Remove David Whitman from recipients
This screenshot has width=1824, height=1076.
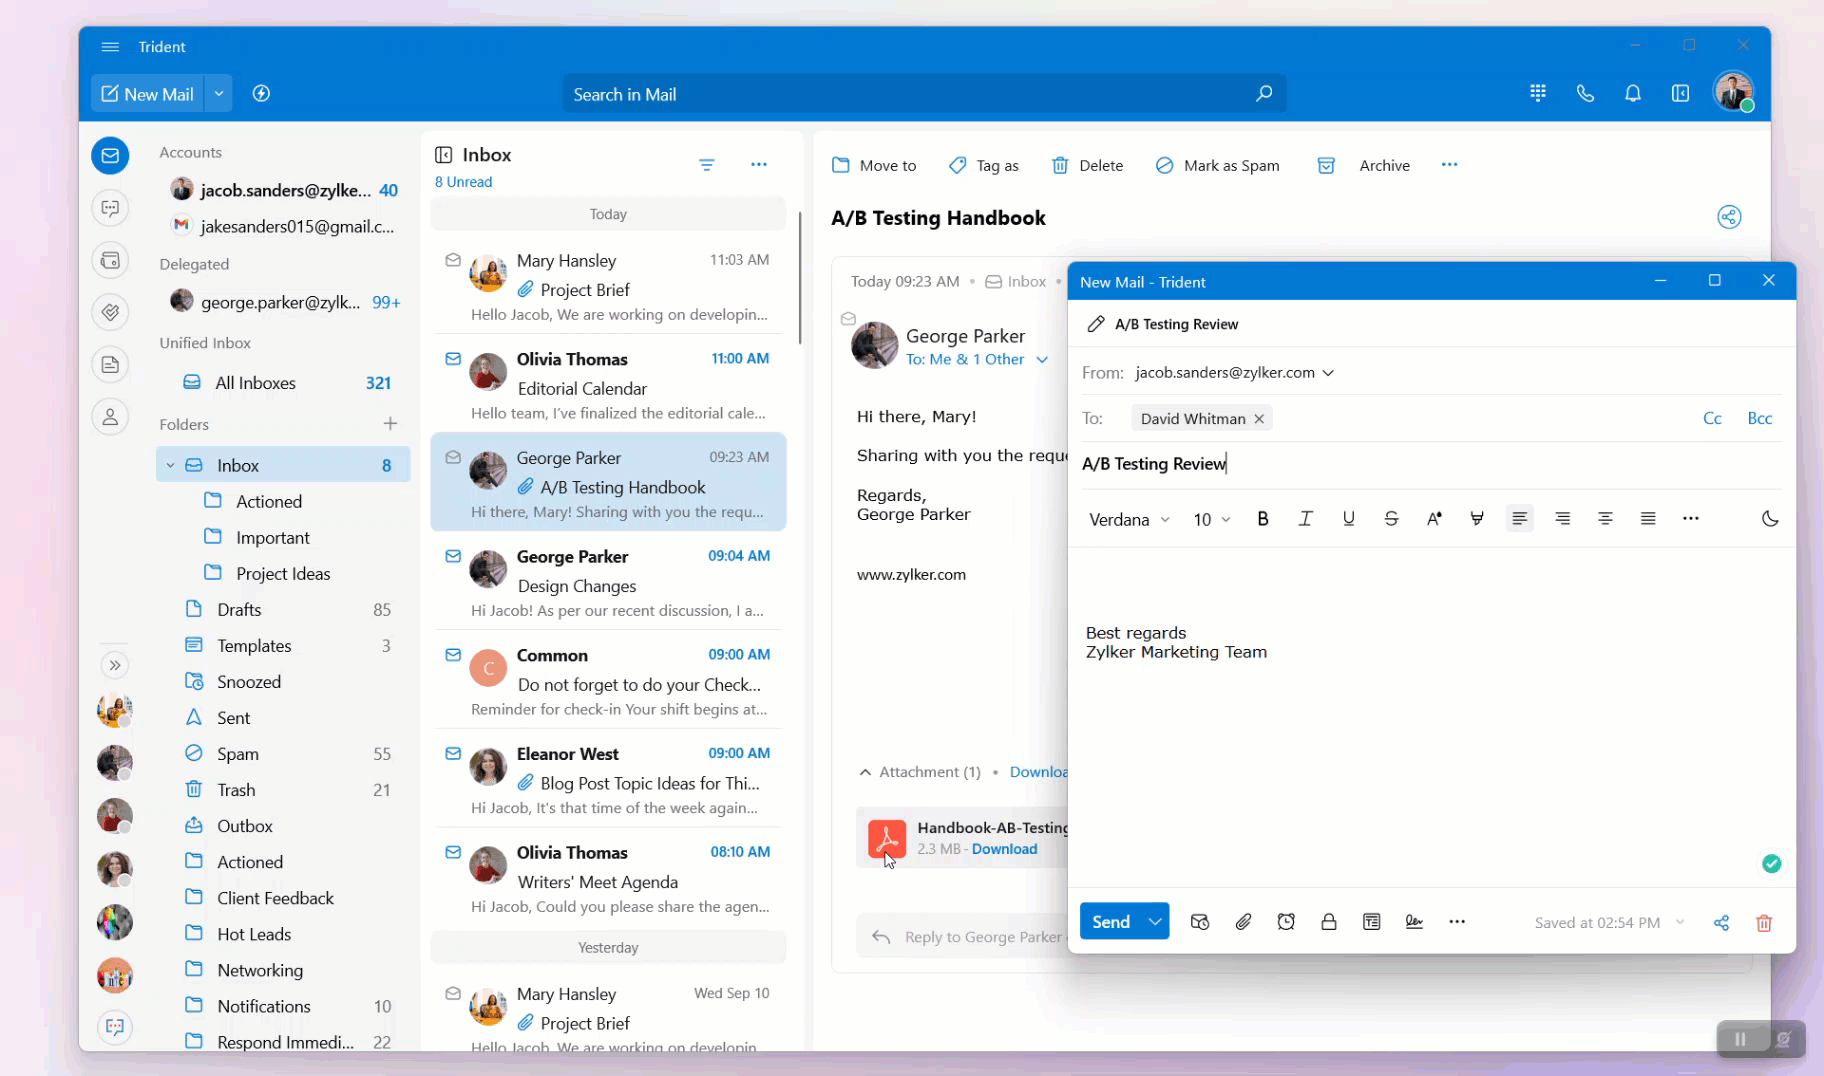[x=1259, y=419]
